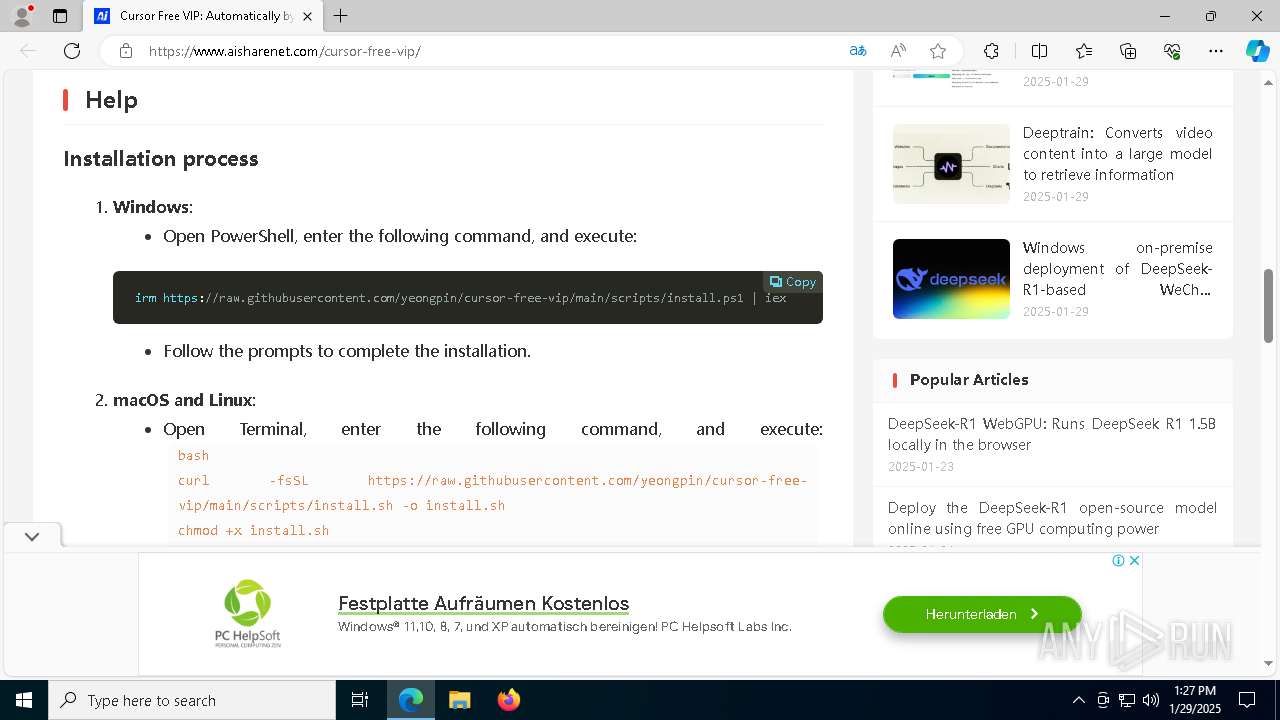The image size is (1280, 720).
Task: Open volume control tray icon
Action: 1151,700
